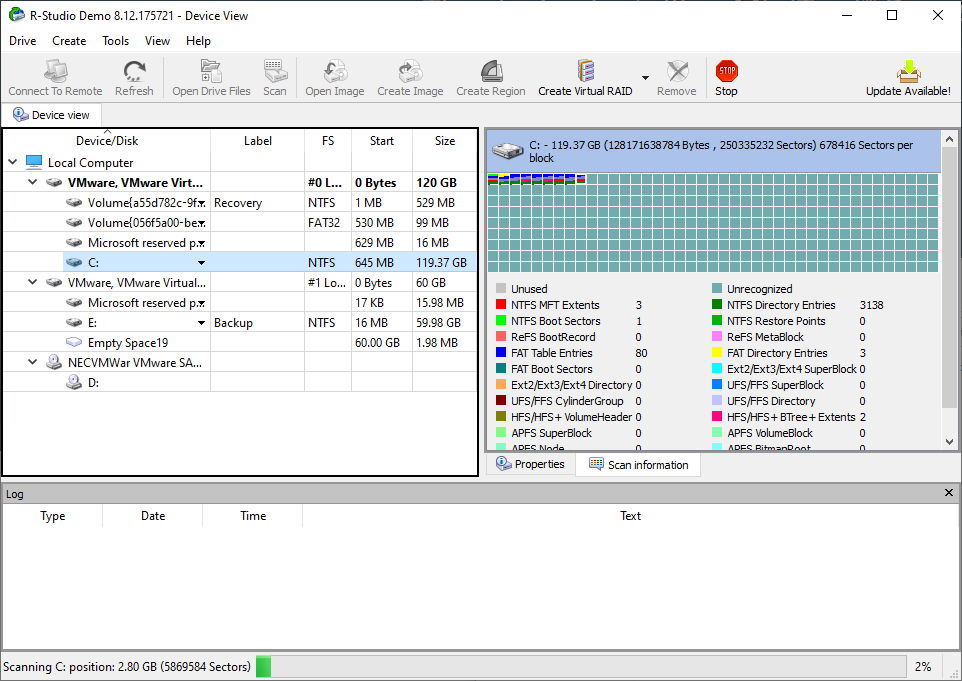This screenshot has width=962, height=681.
Task: Click the Size column header
Action: tap(444, 141)
